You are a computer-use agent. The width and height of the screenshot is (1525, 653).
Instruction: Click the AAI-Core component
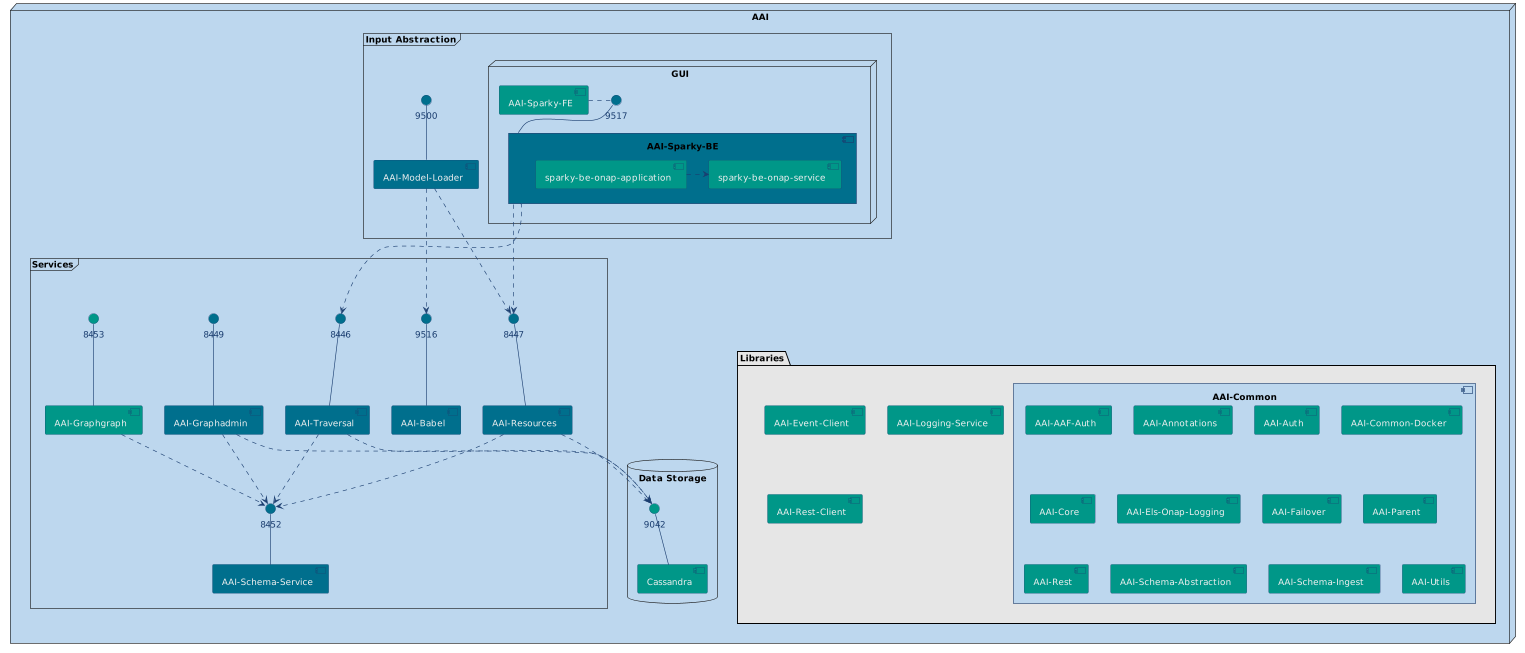[1063, 509]
